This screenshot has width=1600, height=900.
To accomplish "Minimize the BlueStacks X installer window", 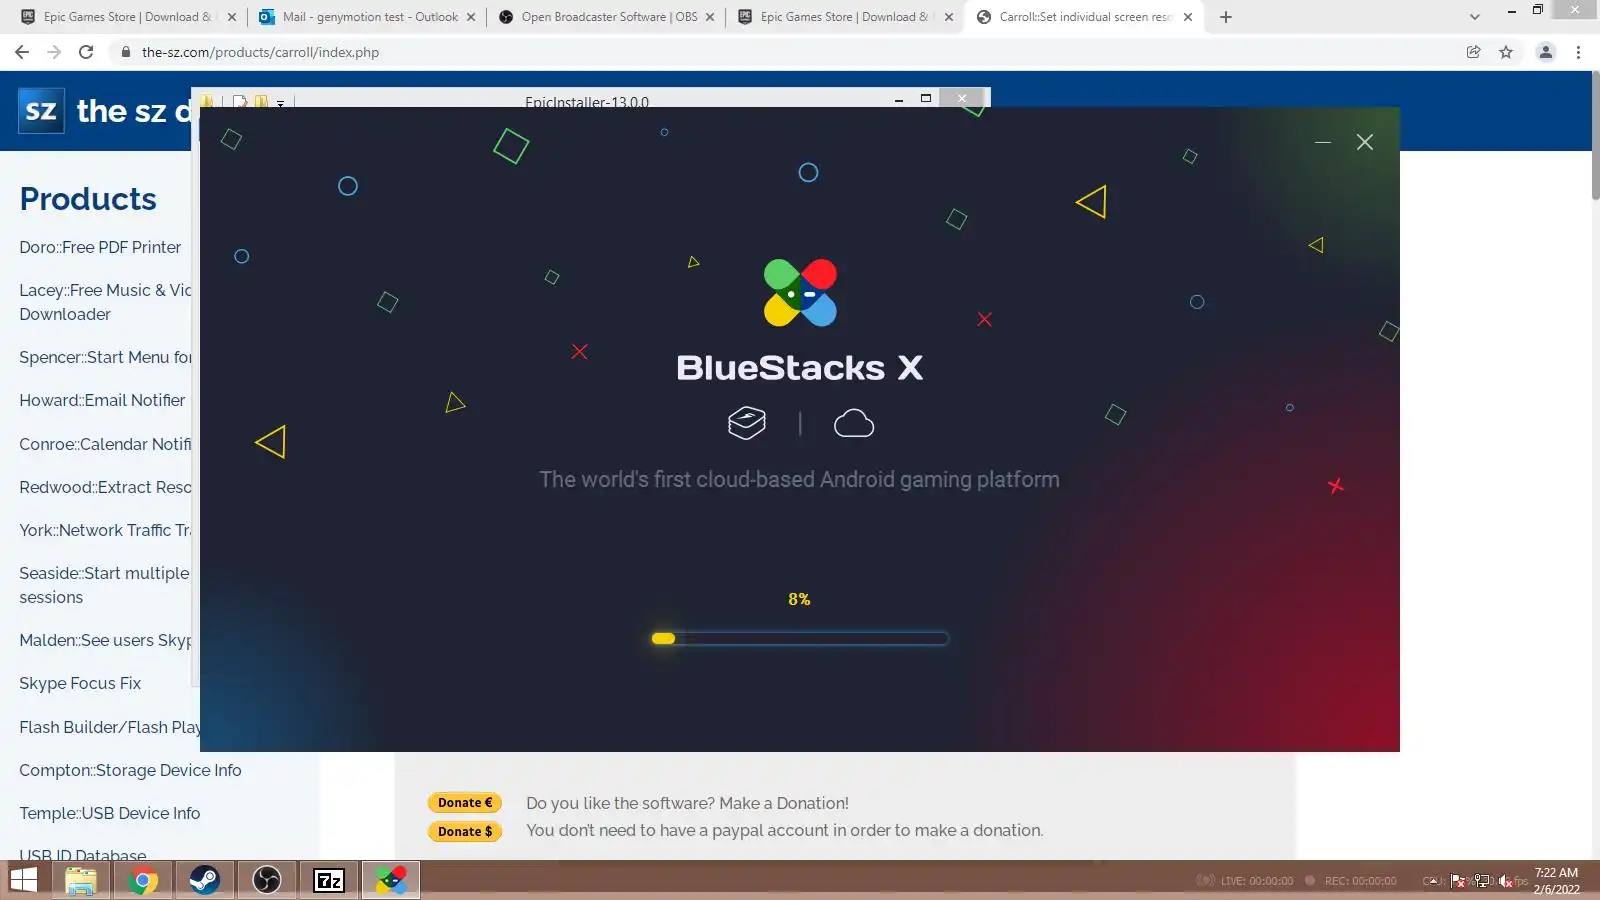I will tap(1323, 142).
